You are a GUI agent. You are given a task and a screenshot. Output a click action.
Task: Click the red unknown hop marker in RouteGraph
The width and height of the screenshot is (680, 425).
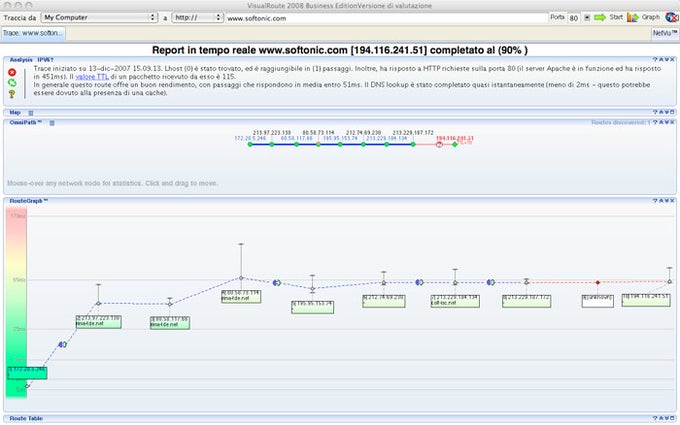pyautogui.click(x=598, y=282)
